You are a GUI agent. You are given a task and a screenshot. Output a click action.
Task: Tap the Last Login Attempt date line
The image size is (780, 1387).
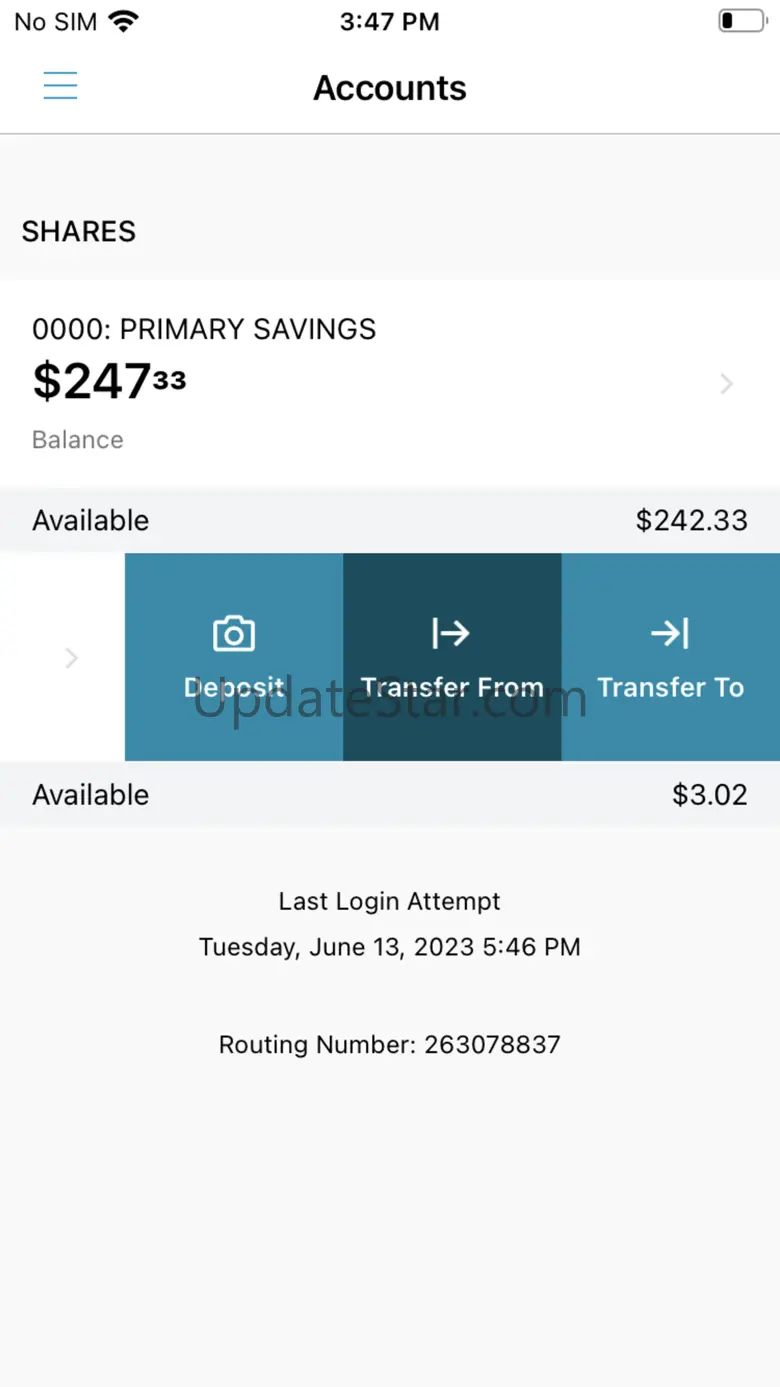point(390,947)
